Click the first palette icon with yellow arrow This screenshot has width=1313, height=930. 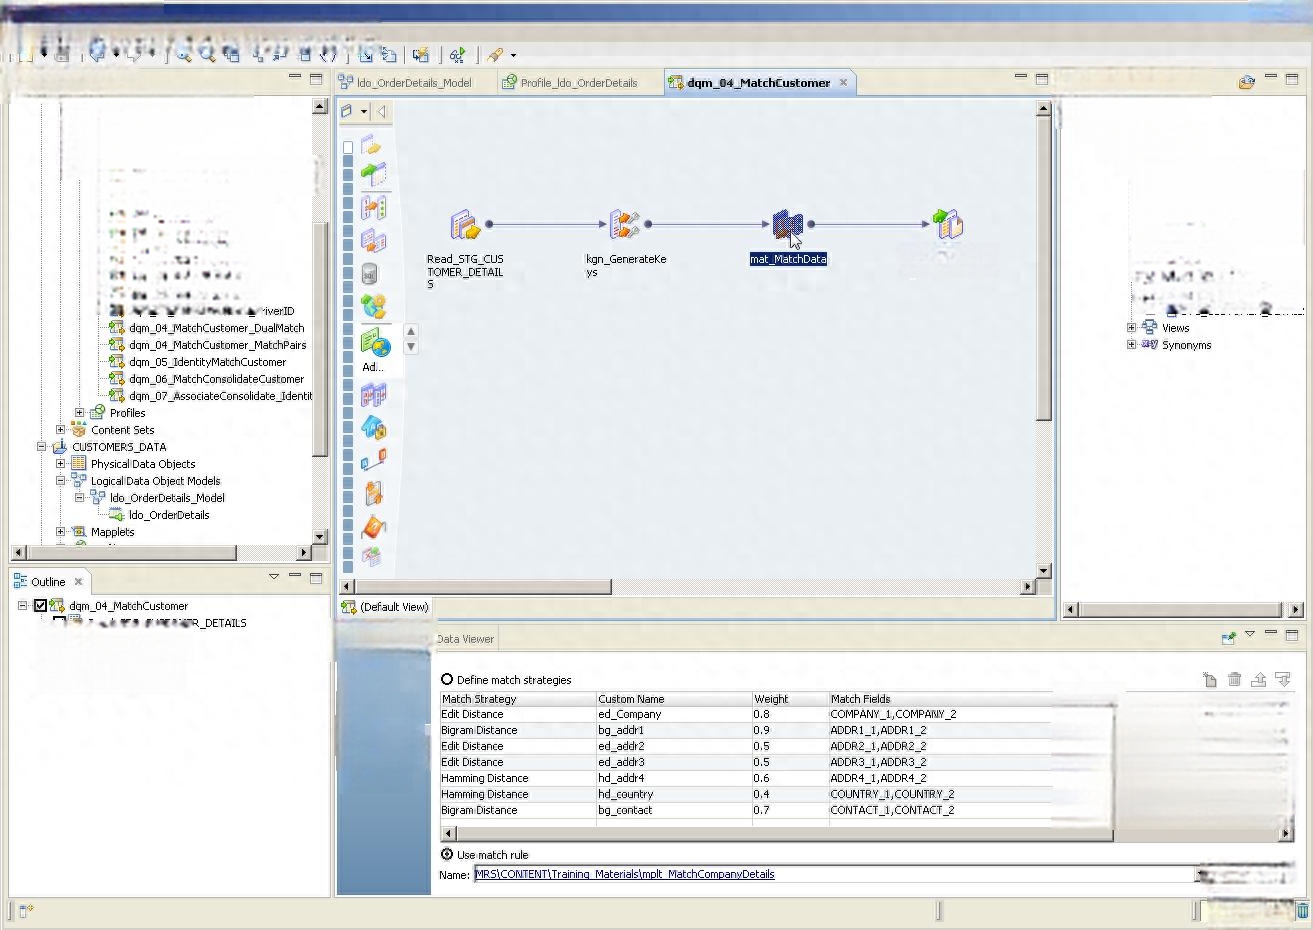[x=371, y=146]
